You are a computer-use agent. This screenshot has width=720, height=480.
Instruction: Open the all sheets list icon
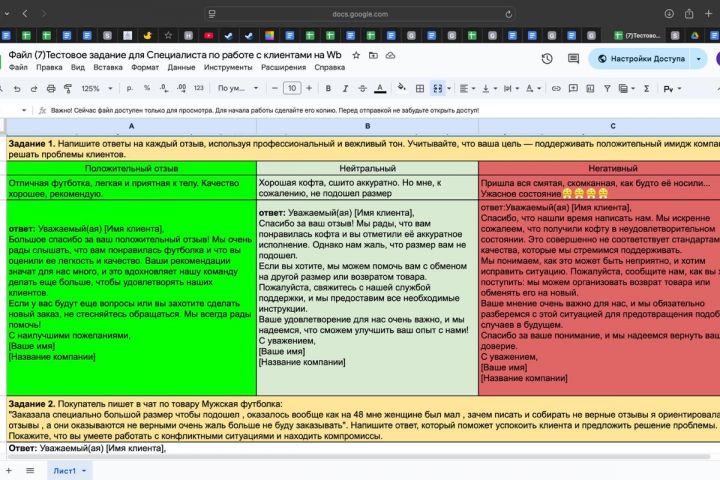30,470
